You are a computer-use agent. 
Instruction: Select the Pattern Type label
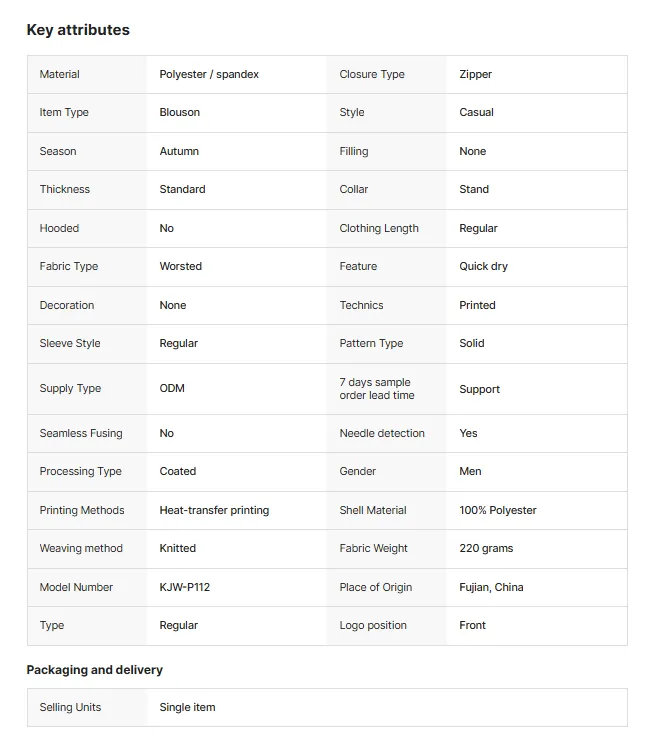371,344
